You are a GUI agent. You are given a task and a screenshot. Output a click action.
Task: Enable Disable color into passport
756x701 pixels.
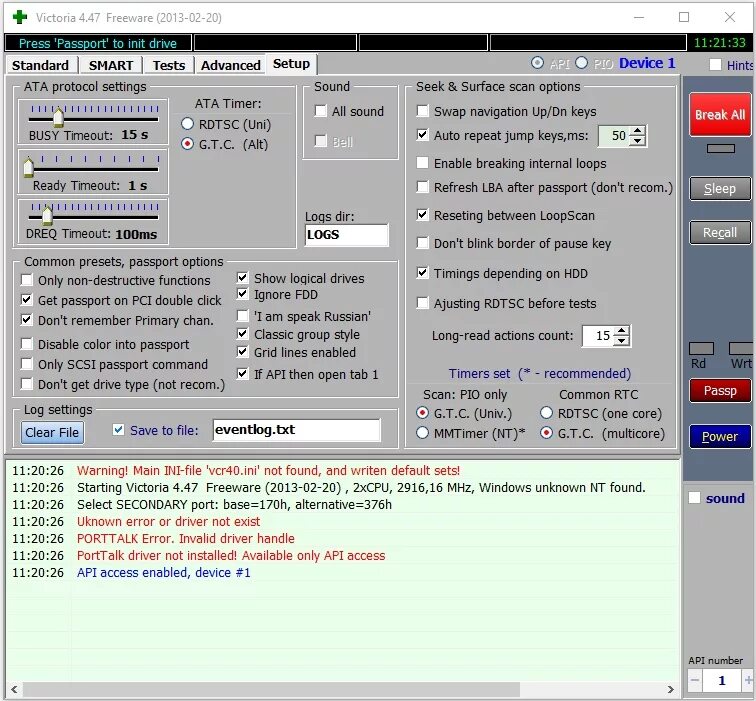[x=27, y=344]
